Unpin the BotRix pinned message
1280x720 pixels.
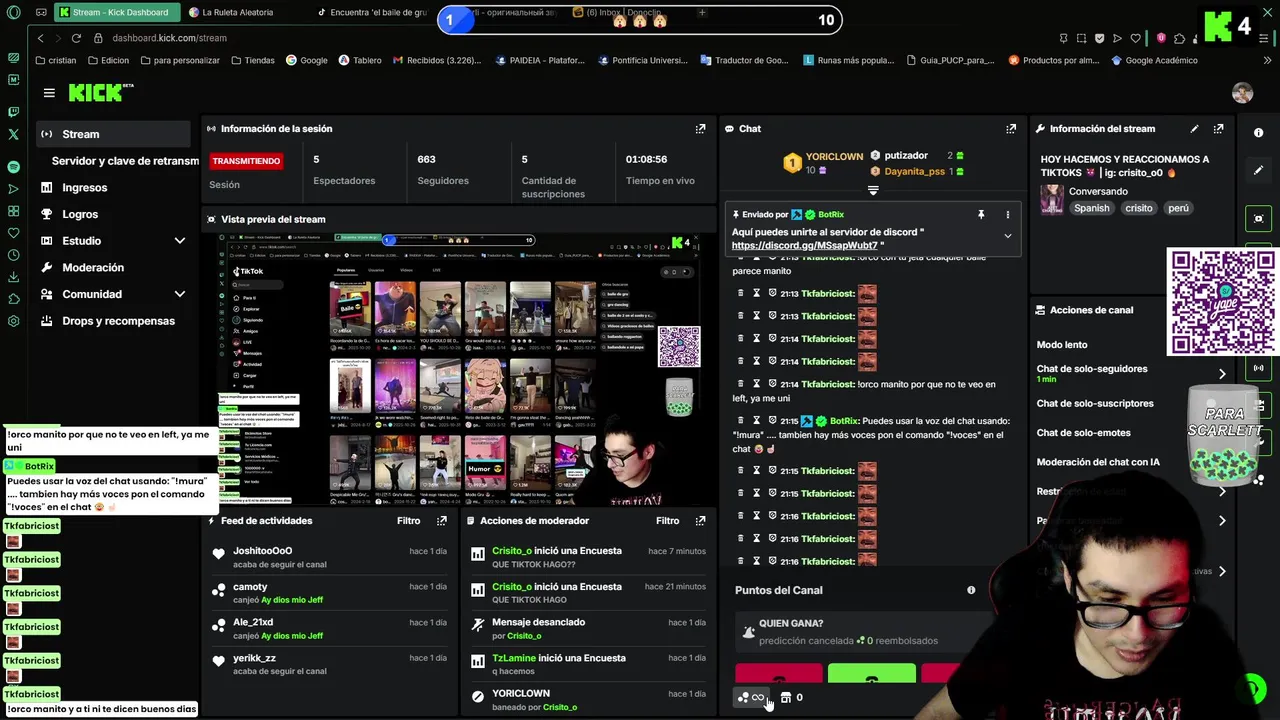coord(980,215)
